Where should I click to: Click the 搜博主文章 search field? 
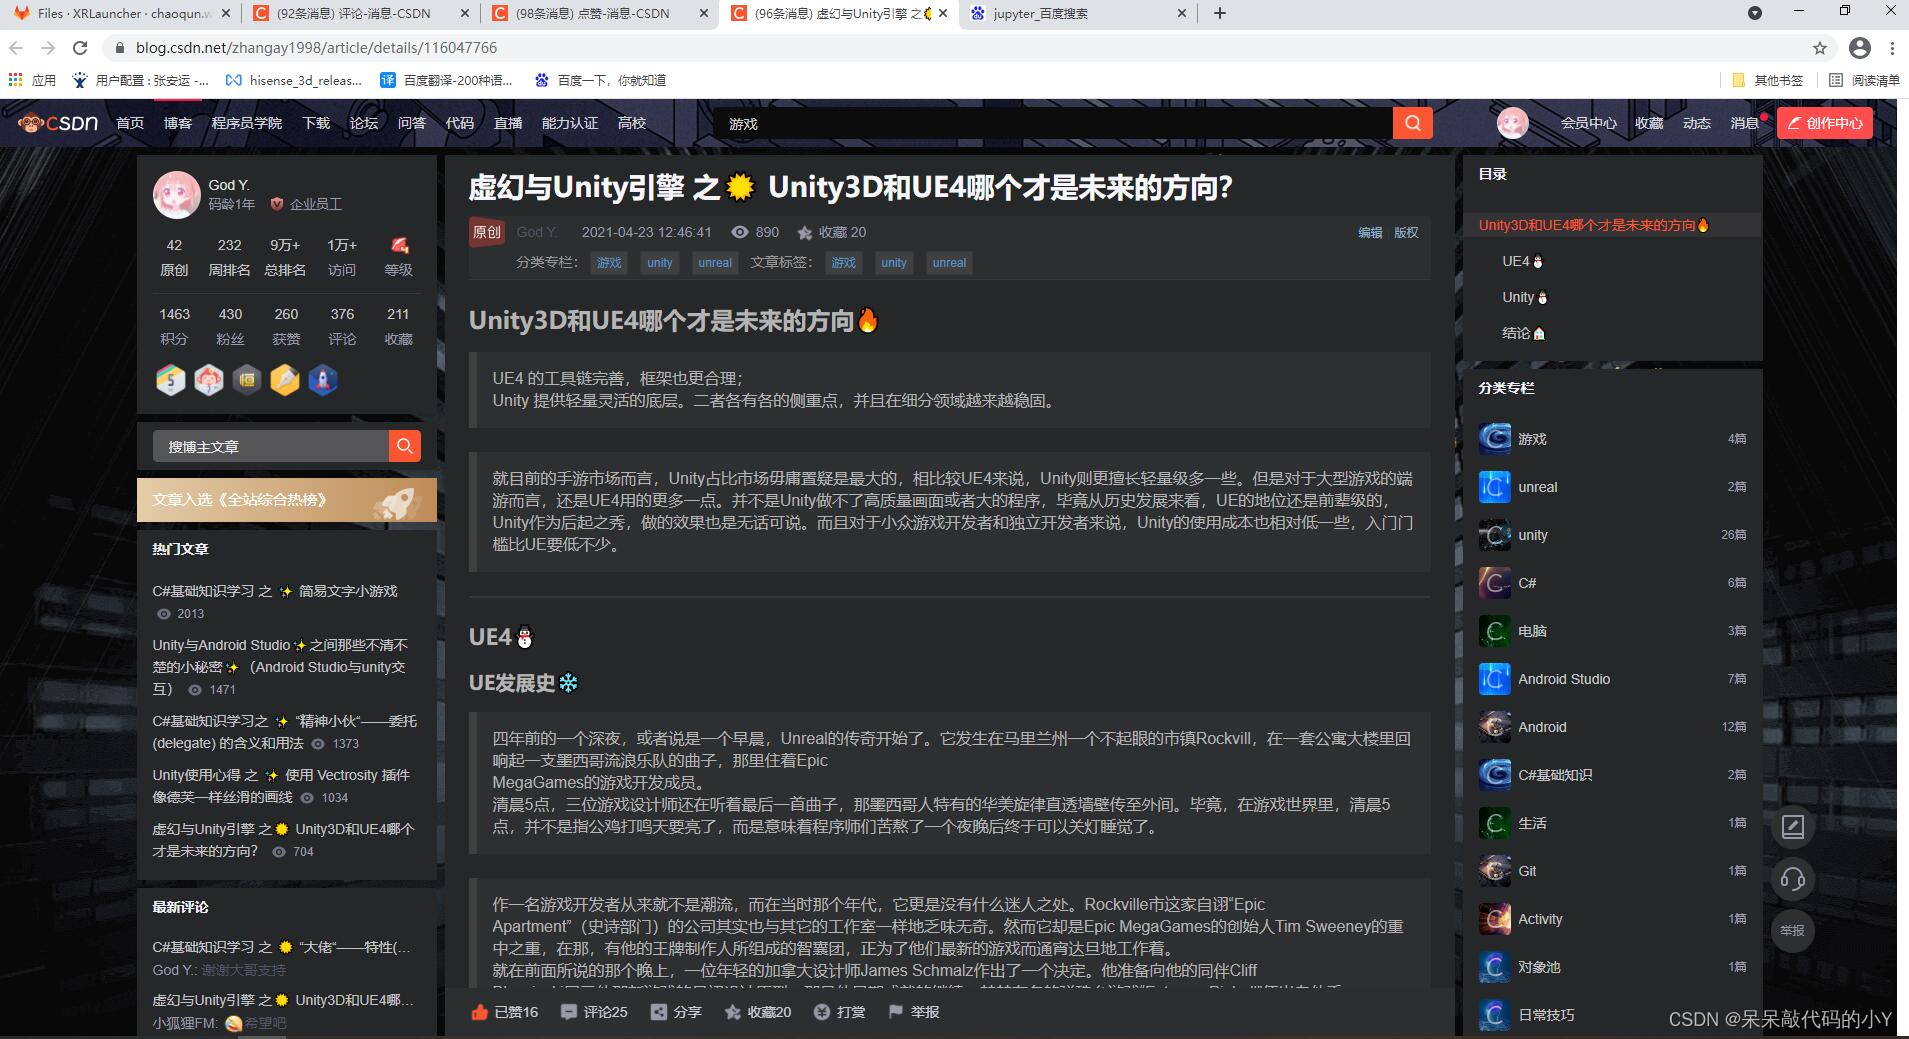[270, 446]
